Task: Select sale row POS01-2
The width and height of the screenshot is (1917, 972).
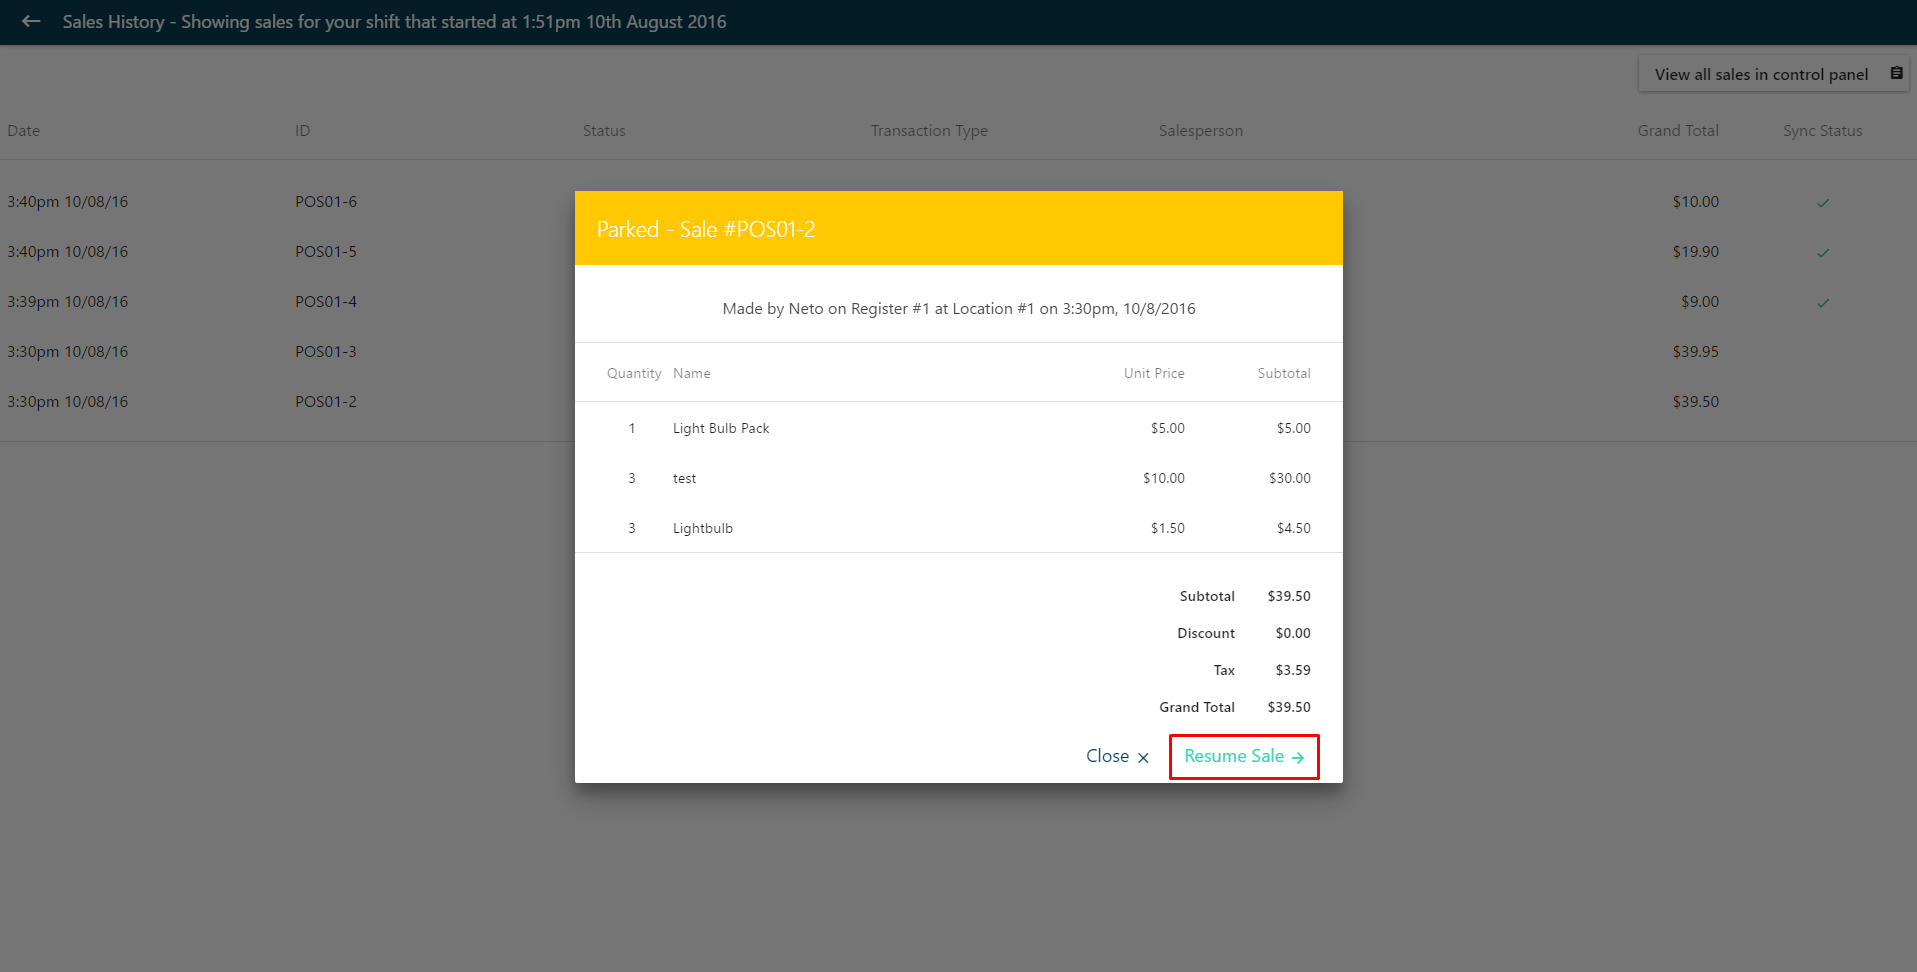Action: 958,402
